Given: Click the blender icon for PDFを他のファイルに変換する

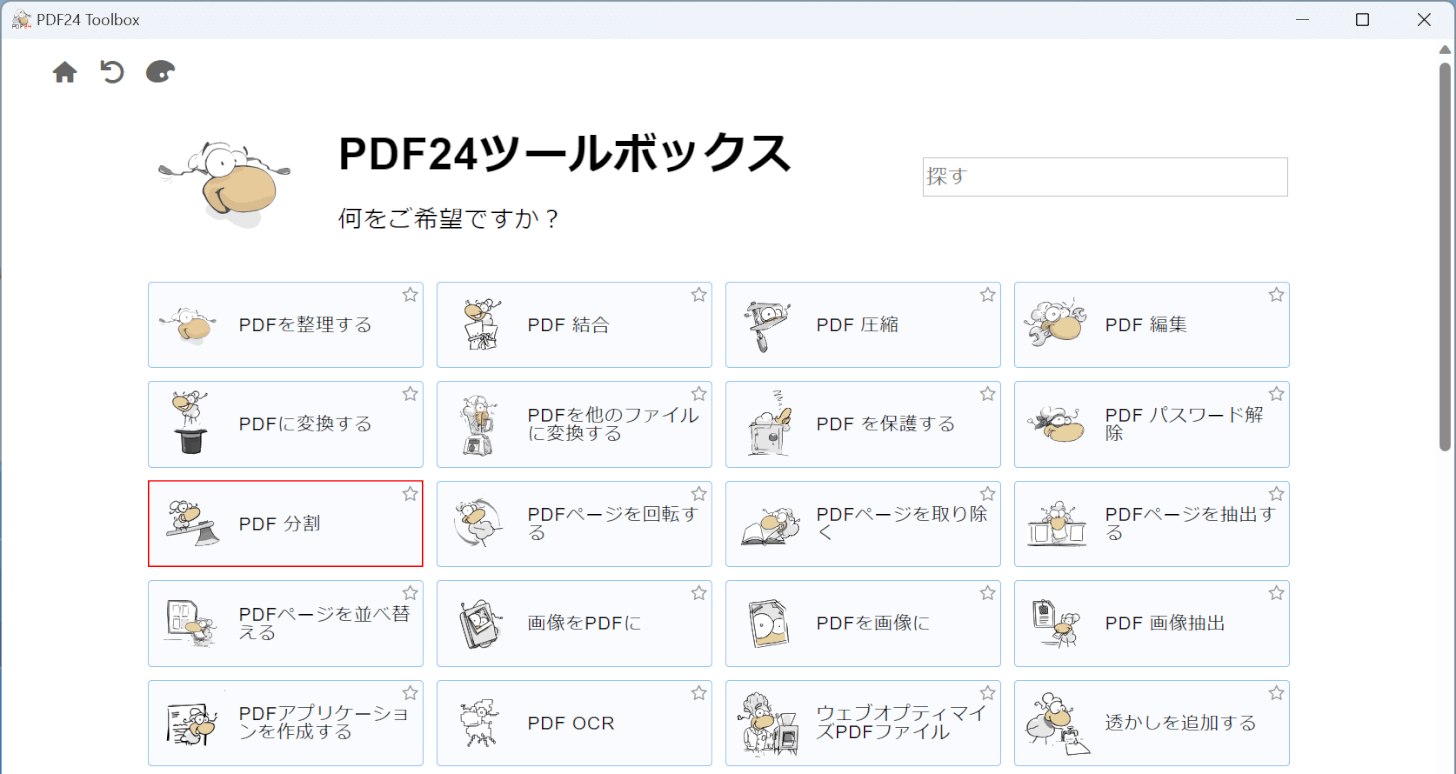Looking at the screenshot, I should click(479, 425).
